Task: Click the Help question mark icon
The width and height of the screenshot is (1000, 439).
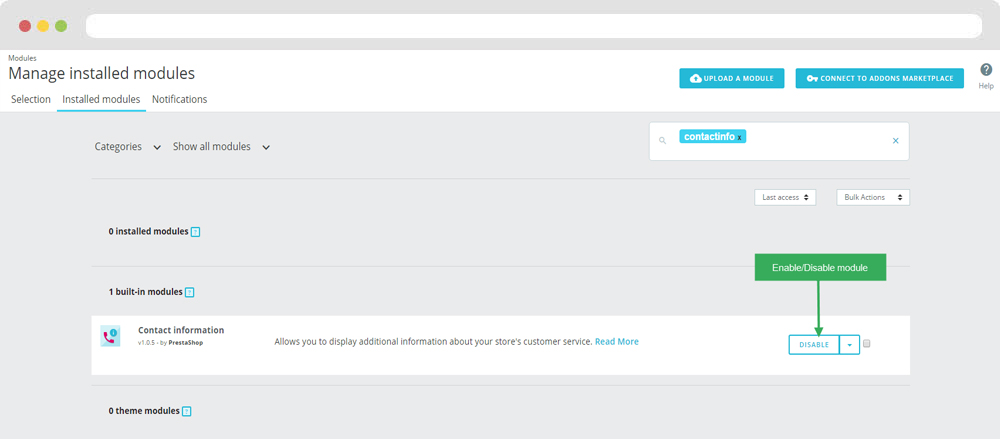Action: [986, 70]
